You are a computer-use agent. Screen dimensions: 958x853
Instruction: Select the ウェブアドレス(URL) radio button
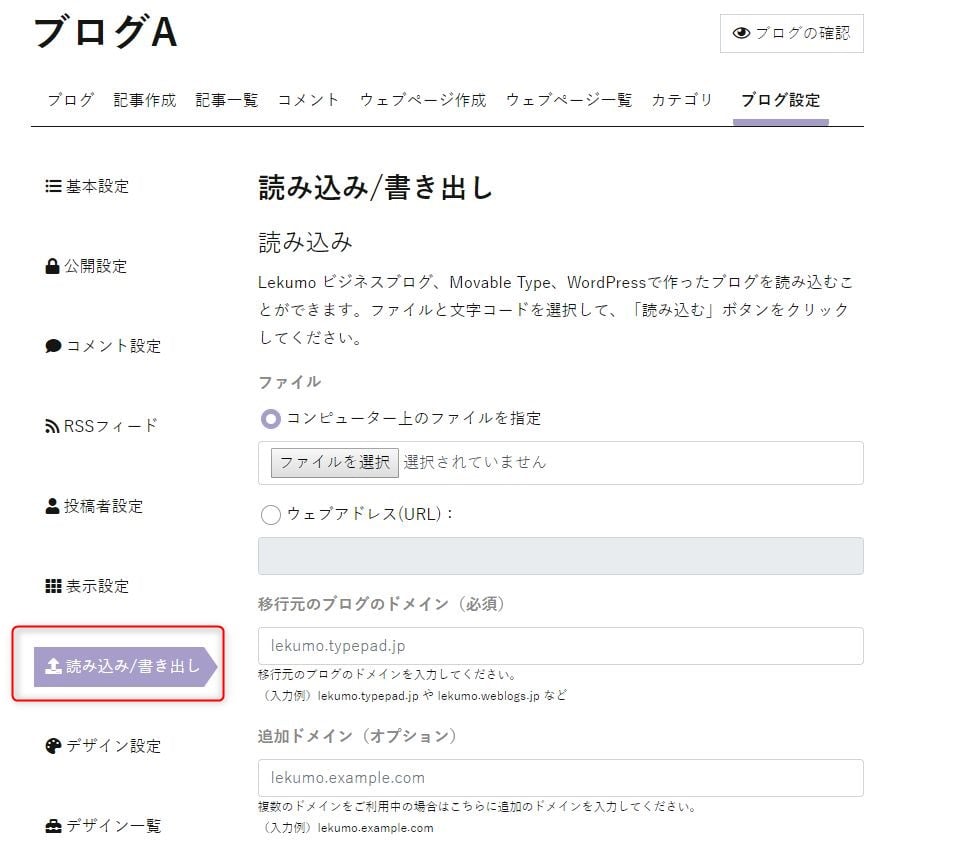[271, 514]
